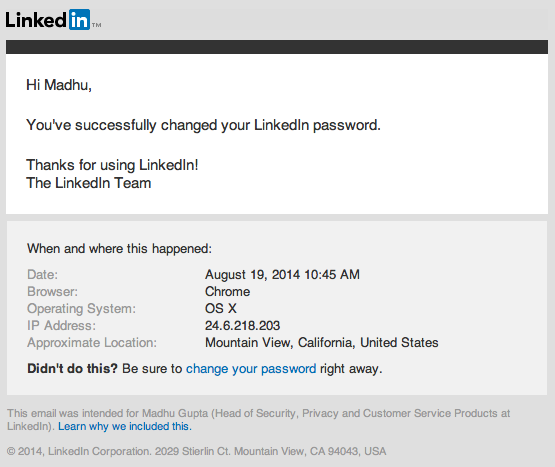Click the location 'Mountain View, California, United States'
The width and height of the screenshot is (555, 467).
tap(321, 343)
